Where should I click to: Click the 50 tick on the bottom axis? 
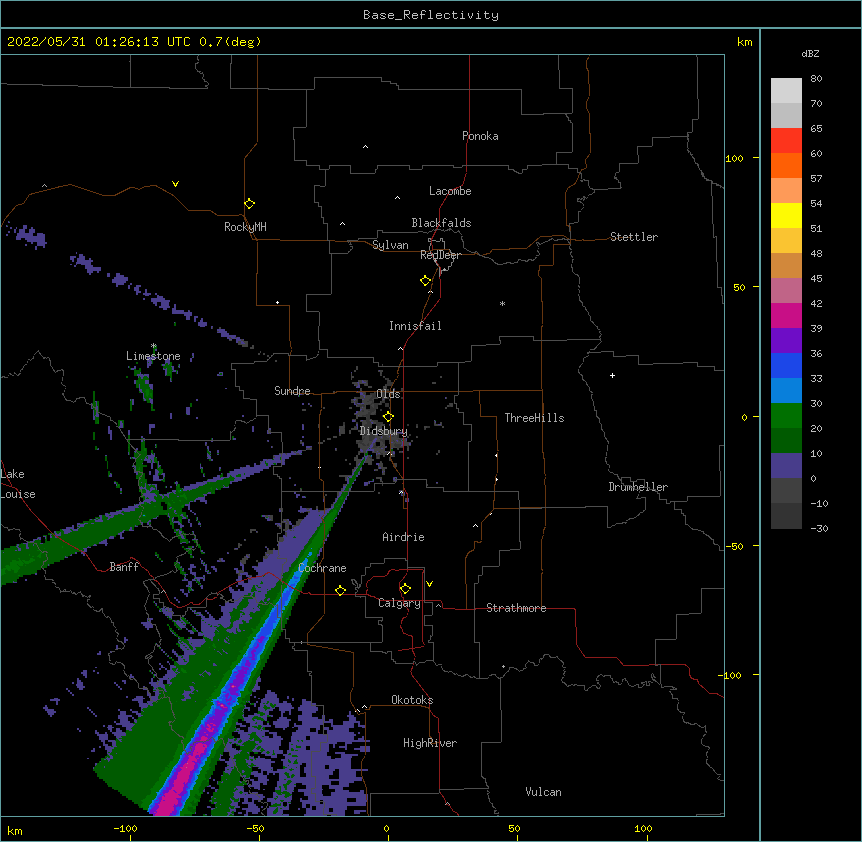(514, 828)
